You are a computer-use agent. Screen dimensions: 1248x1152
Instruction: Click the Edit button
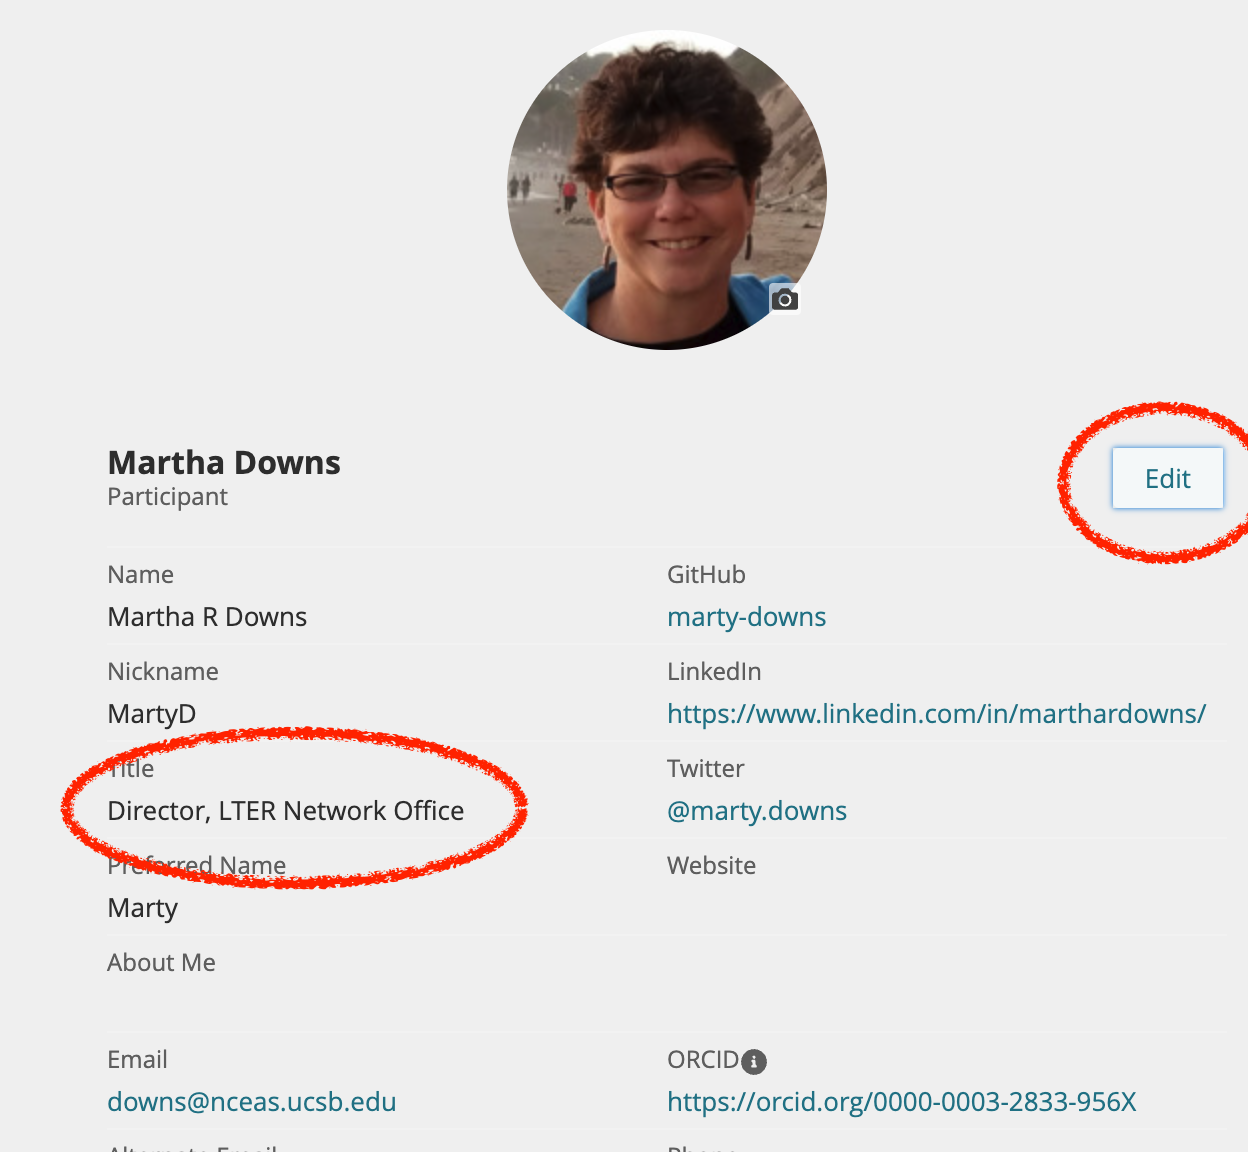(x=1168, y=478)
